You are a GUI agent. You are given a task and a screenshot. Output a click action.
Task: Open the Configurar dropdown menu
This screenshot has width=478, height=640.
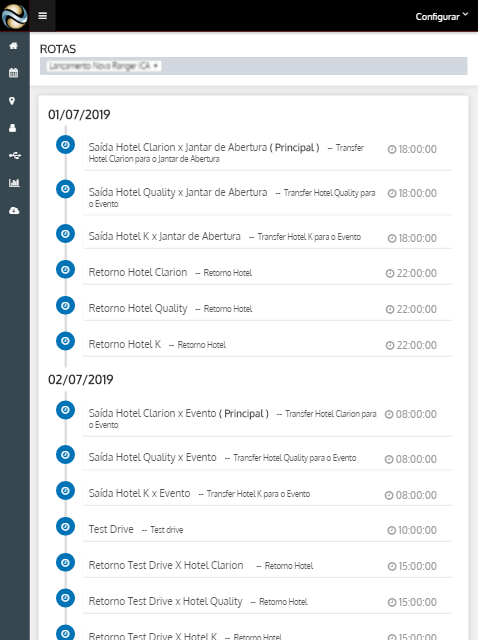pyautogui.click(x=442, y=16)
